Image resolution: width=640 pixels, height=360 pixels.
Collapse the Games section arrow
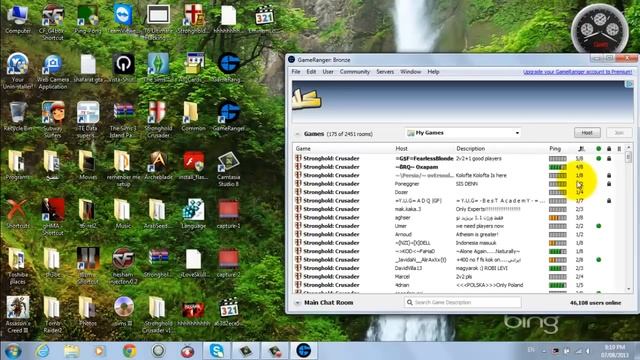pos(298,134)
